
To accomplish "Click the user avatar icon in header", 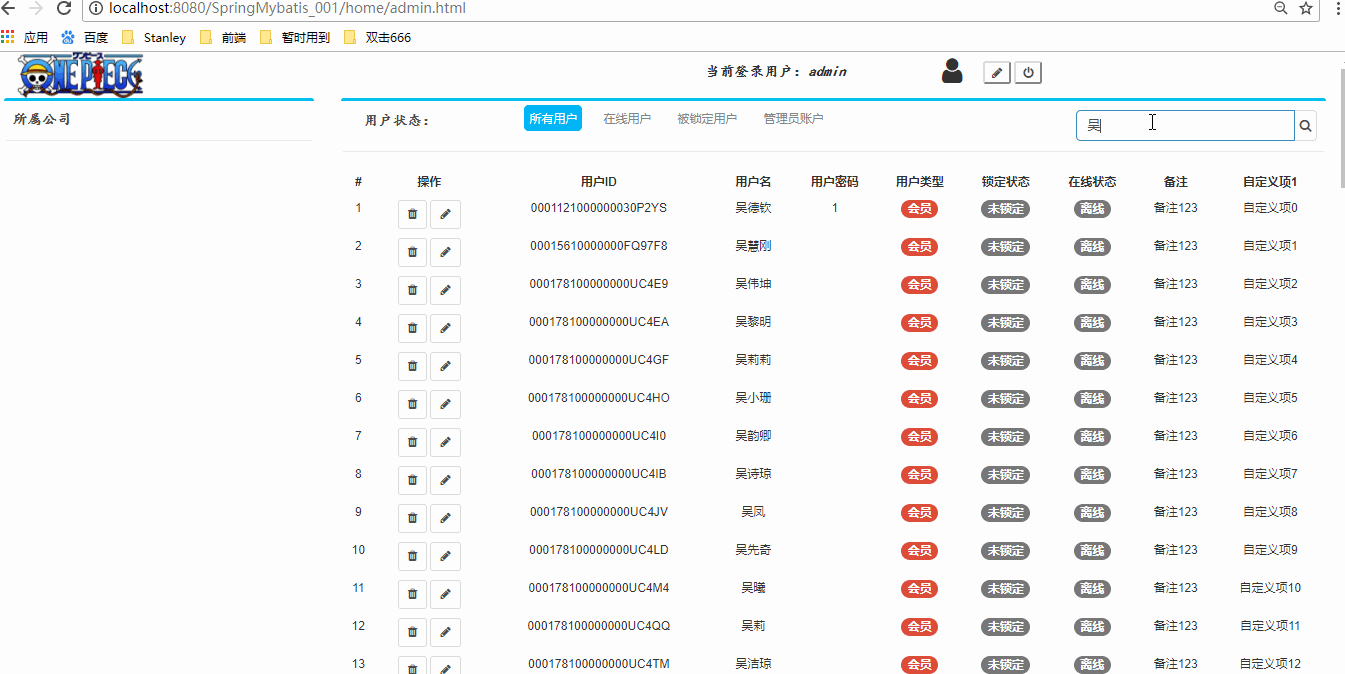I will pos(952,71).
